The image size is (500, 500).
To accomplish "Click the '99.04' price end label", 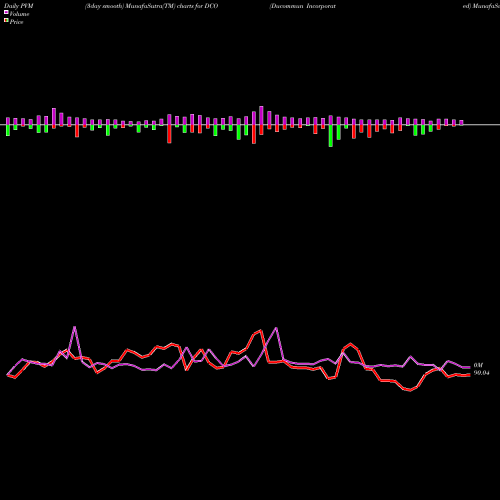I will click(482, 373).
